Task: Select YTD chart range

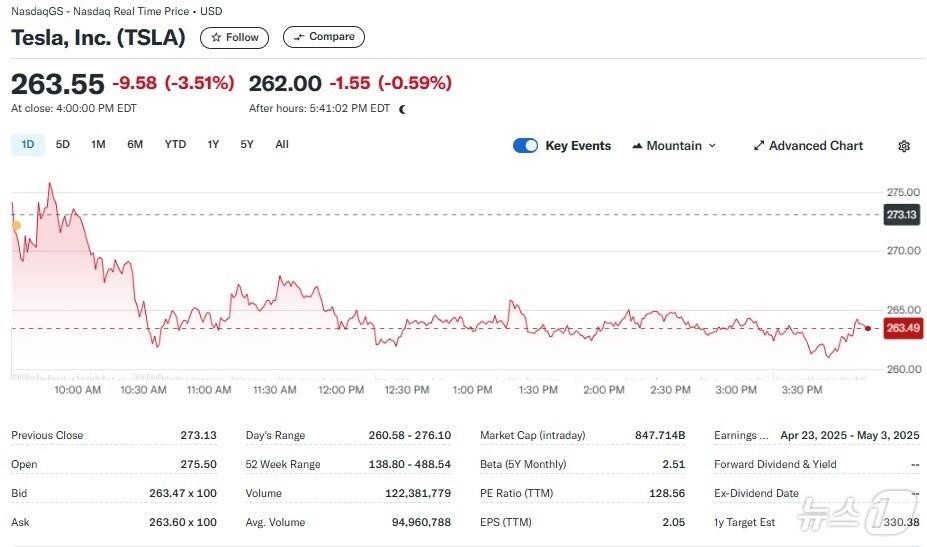Action: 175,145
